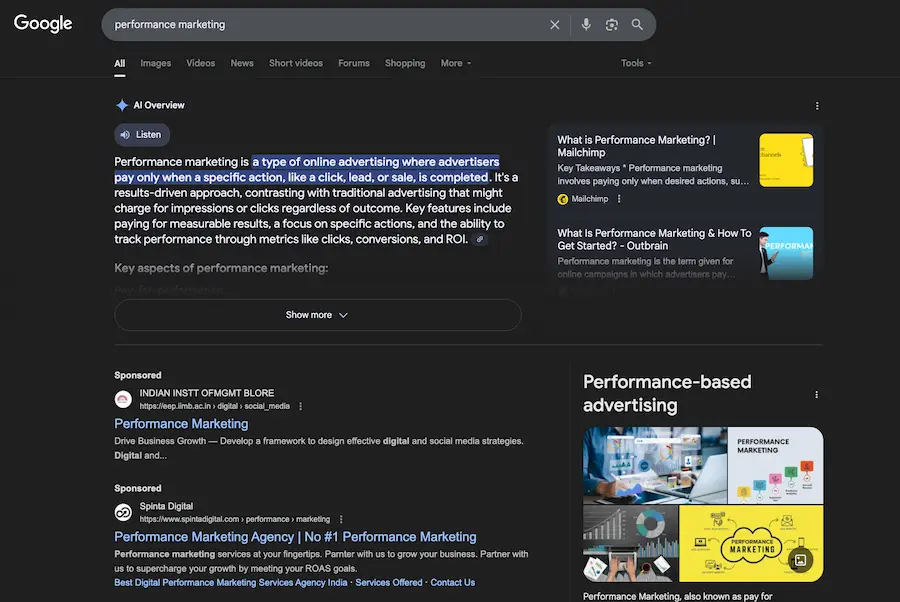
Task: Click the 'Key aspects of performance marketing:' heading
Action: pos(221,268)
